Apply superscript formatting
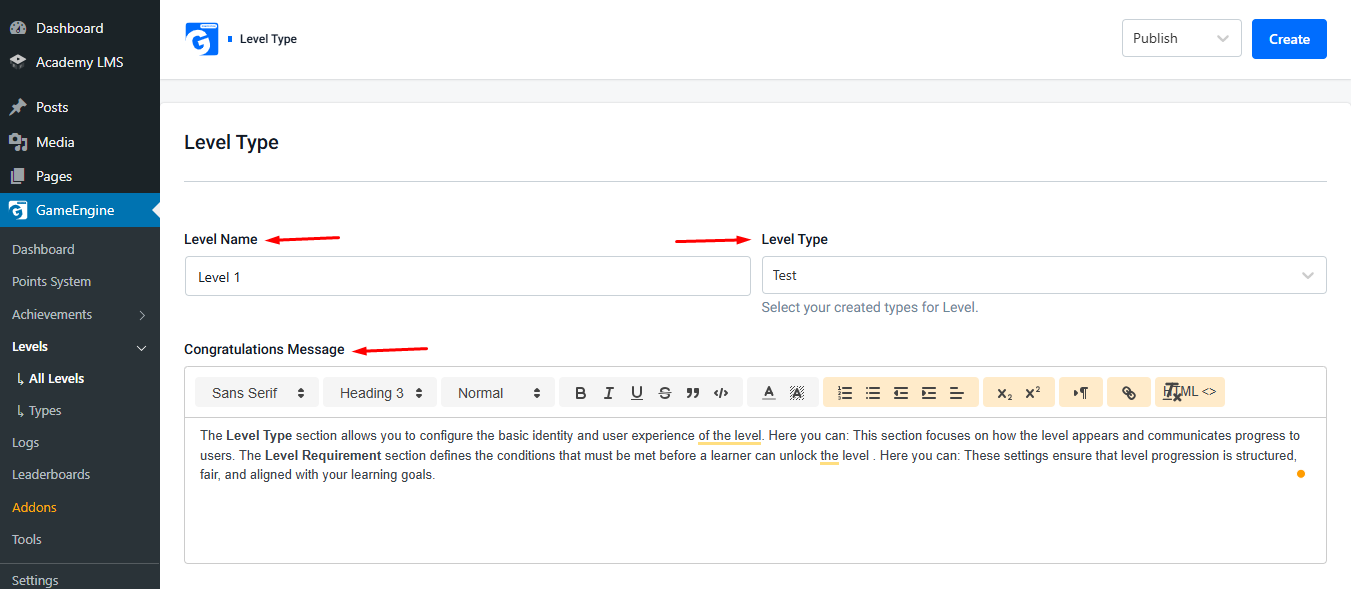 (x=1033, y=393)
